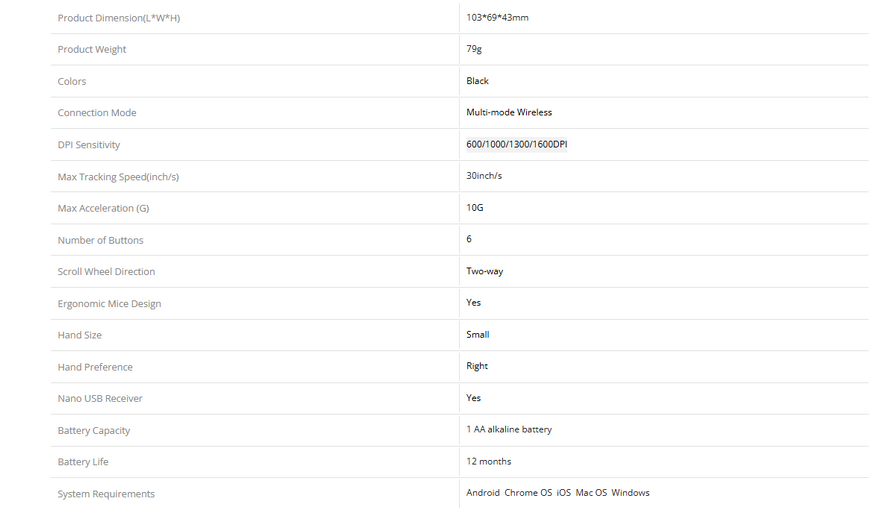Click the 12 months battery life value
Viewport: 876px width, 508px height.
point(488,462)
